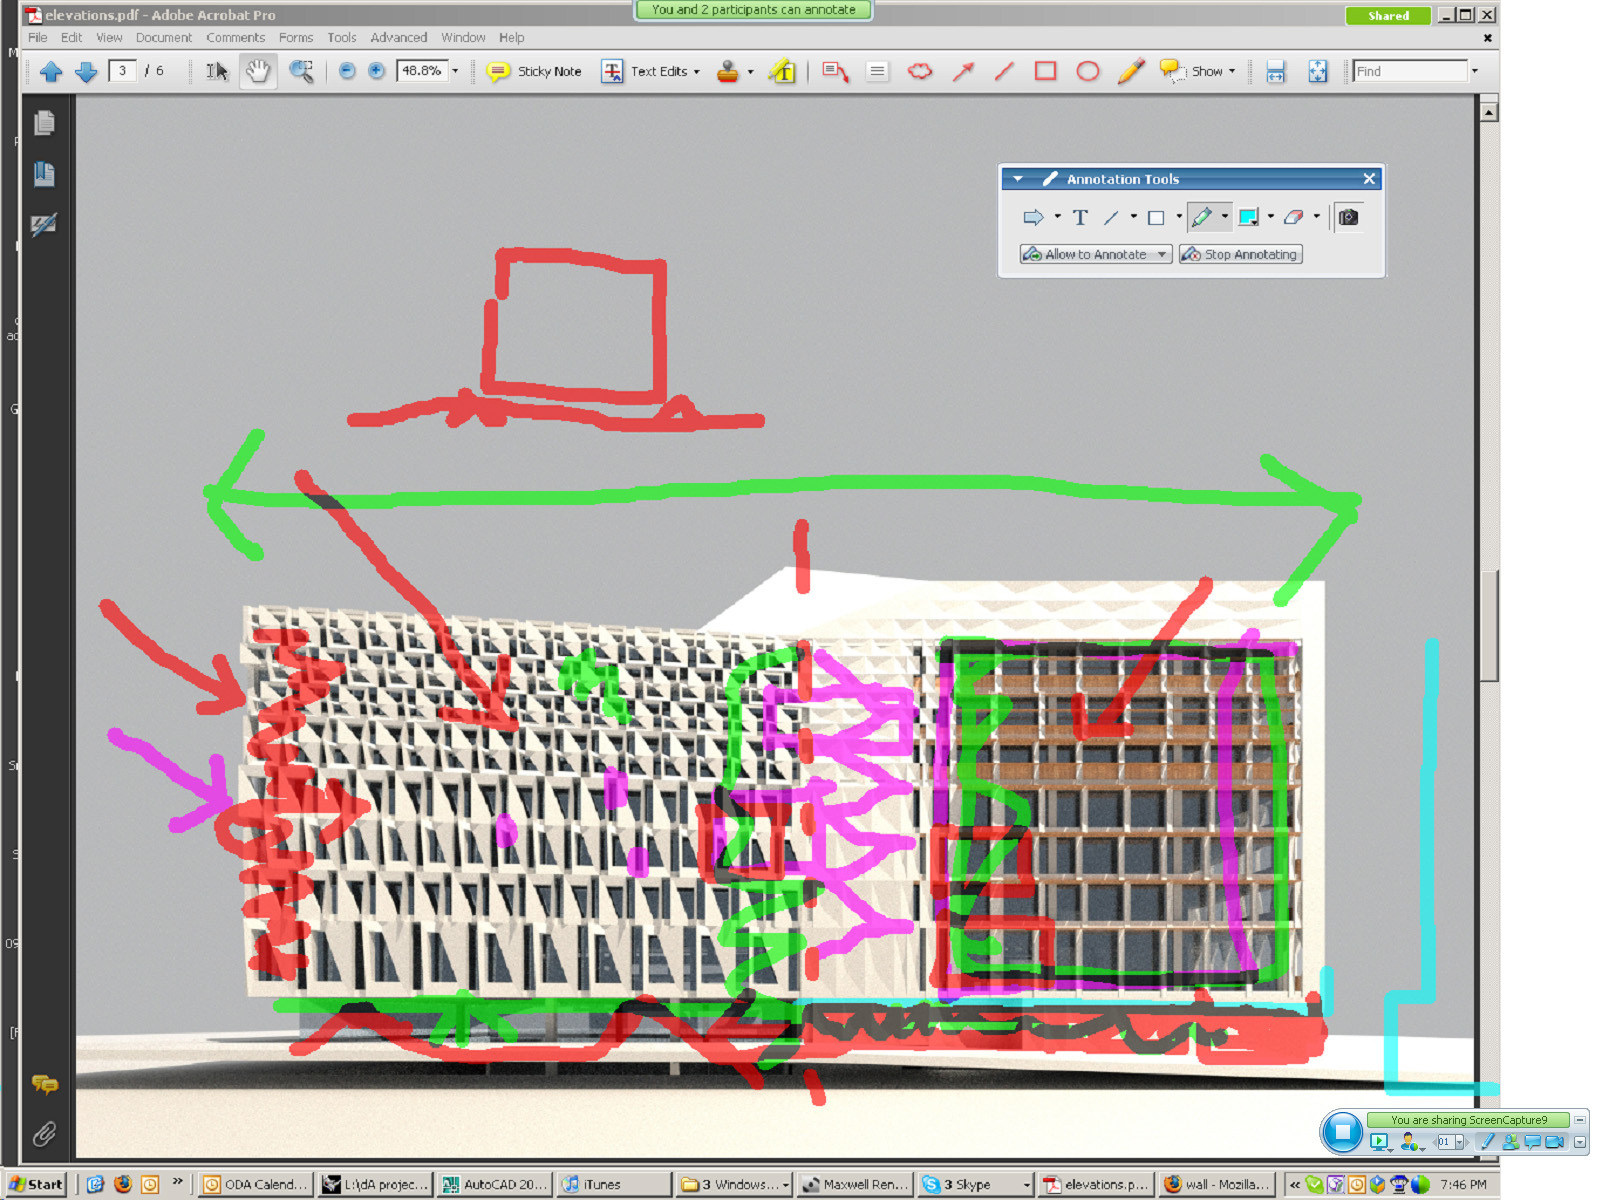Click the green Shared status button
The width and height of the screenshot is (1600, 1200).
click(x=1388, y=16)
